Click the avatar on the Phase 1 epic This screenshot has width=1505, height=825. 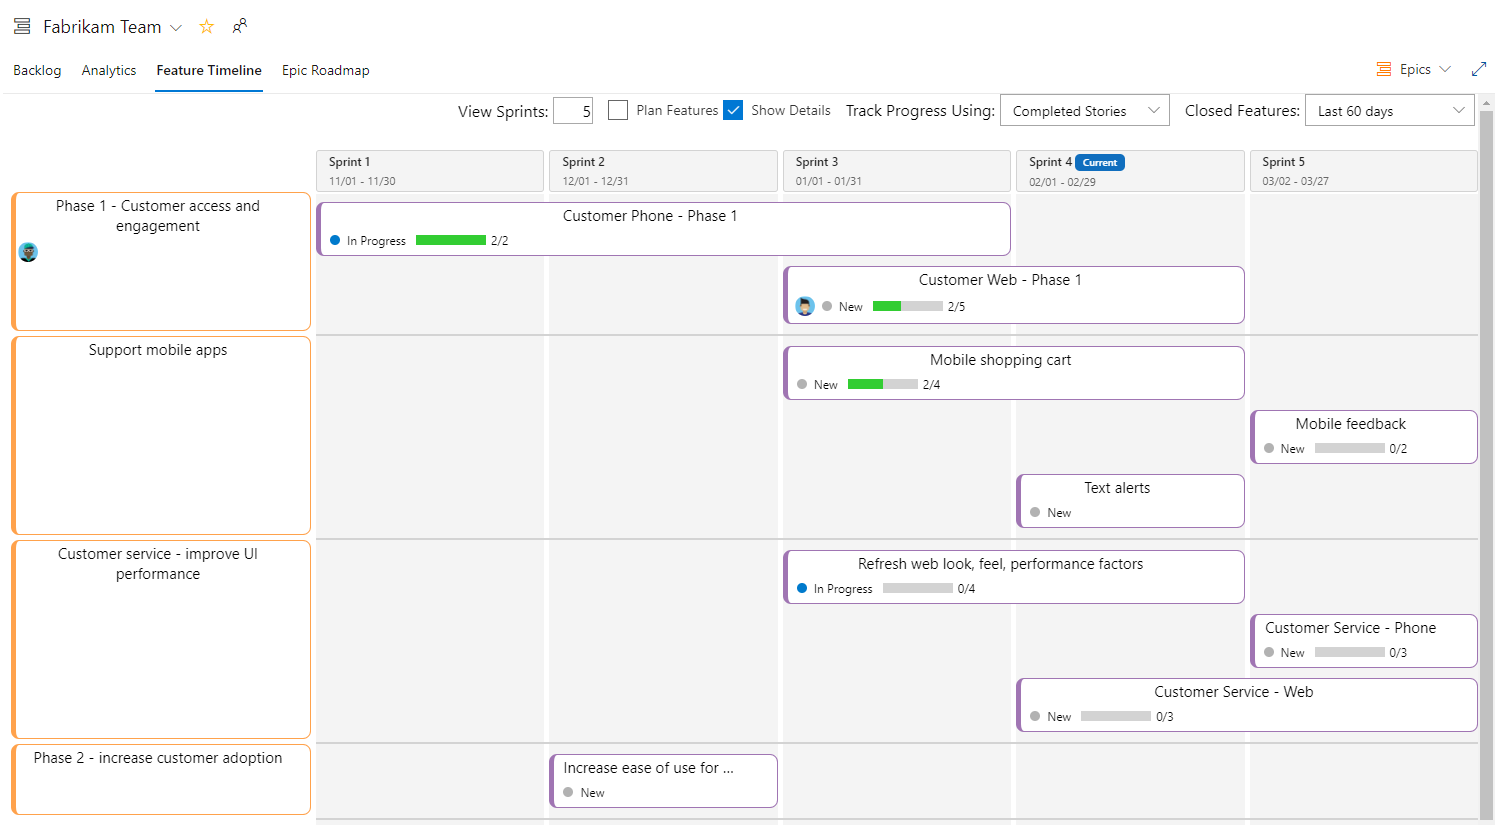coord(28,252)
